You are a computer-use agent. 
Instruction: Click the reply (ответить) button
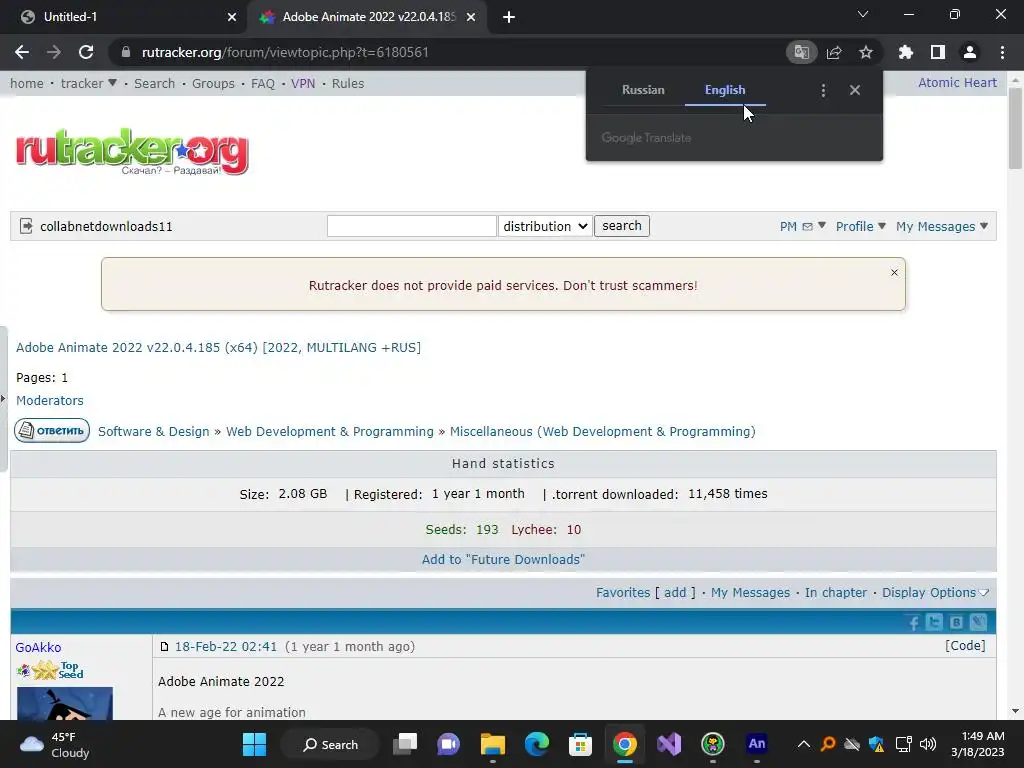coord(52,430)
